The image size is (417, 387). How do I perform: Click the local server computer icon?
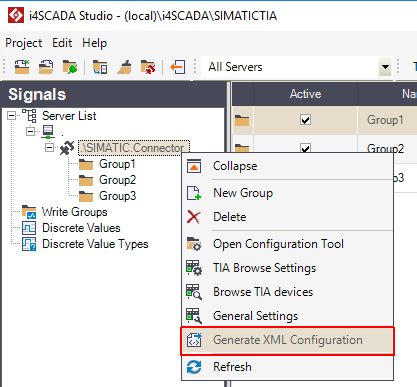tap(48, 132)
